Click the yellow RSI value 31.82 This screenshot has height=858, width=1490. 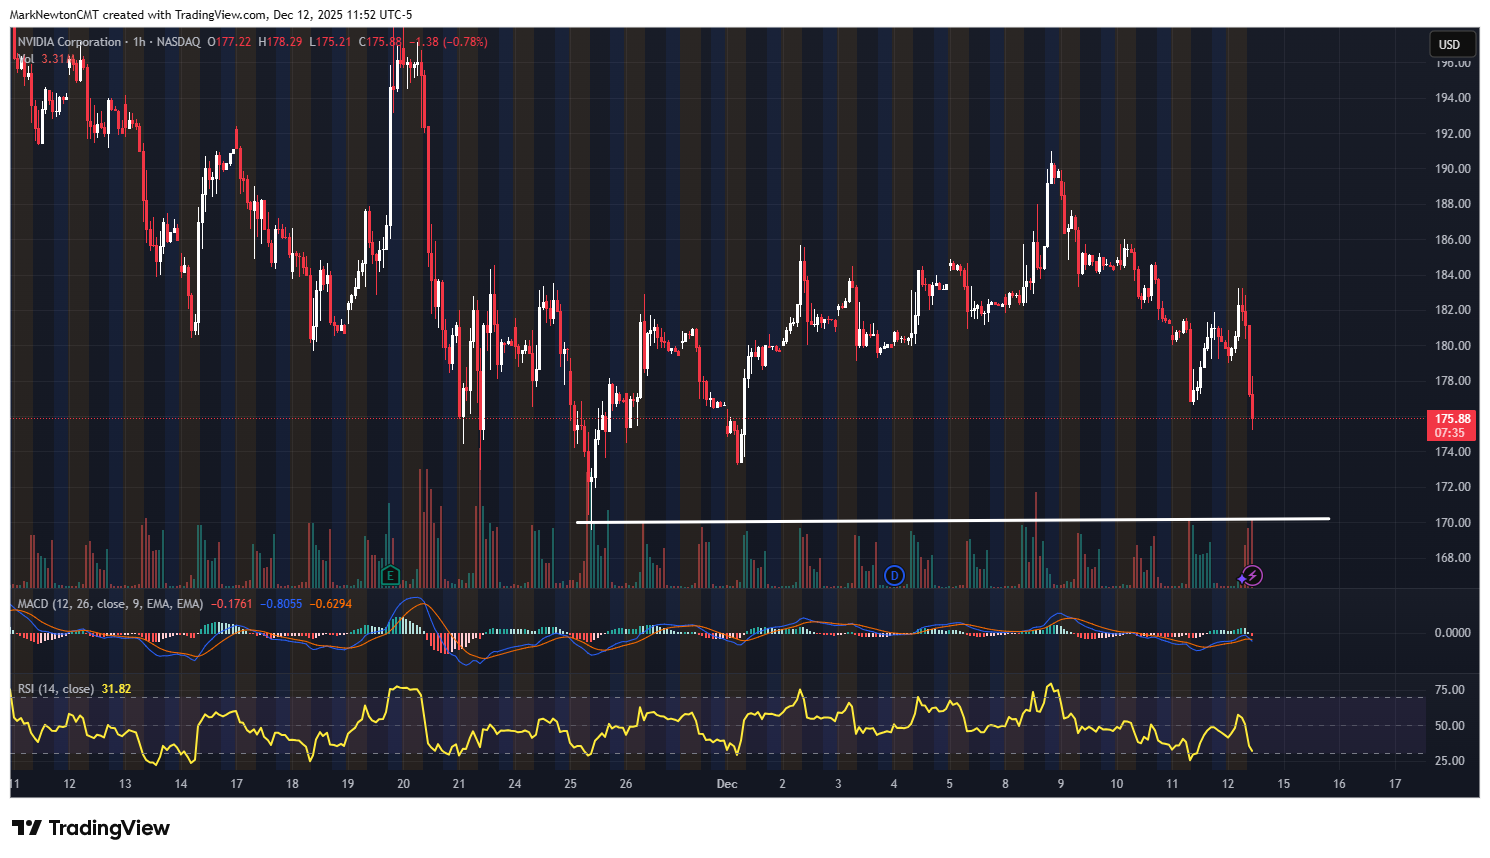pos(116,689)
